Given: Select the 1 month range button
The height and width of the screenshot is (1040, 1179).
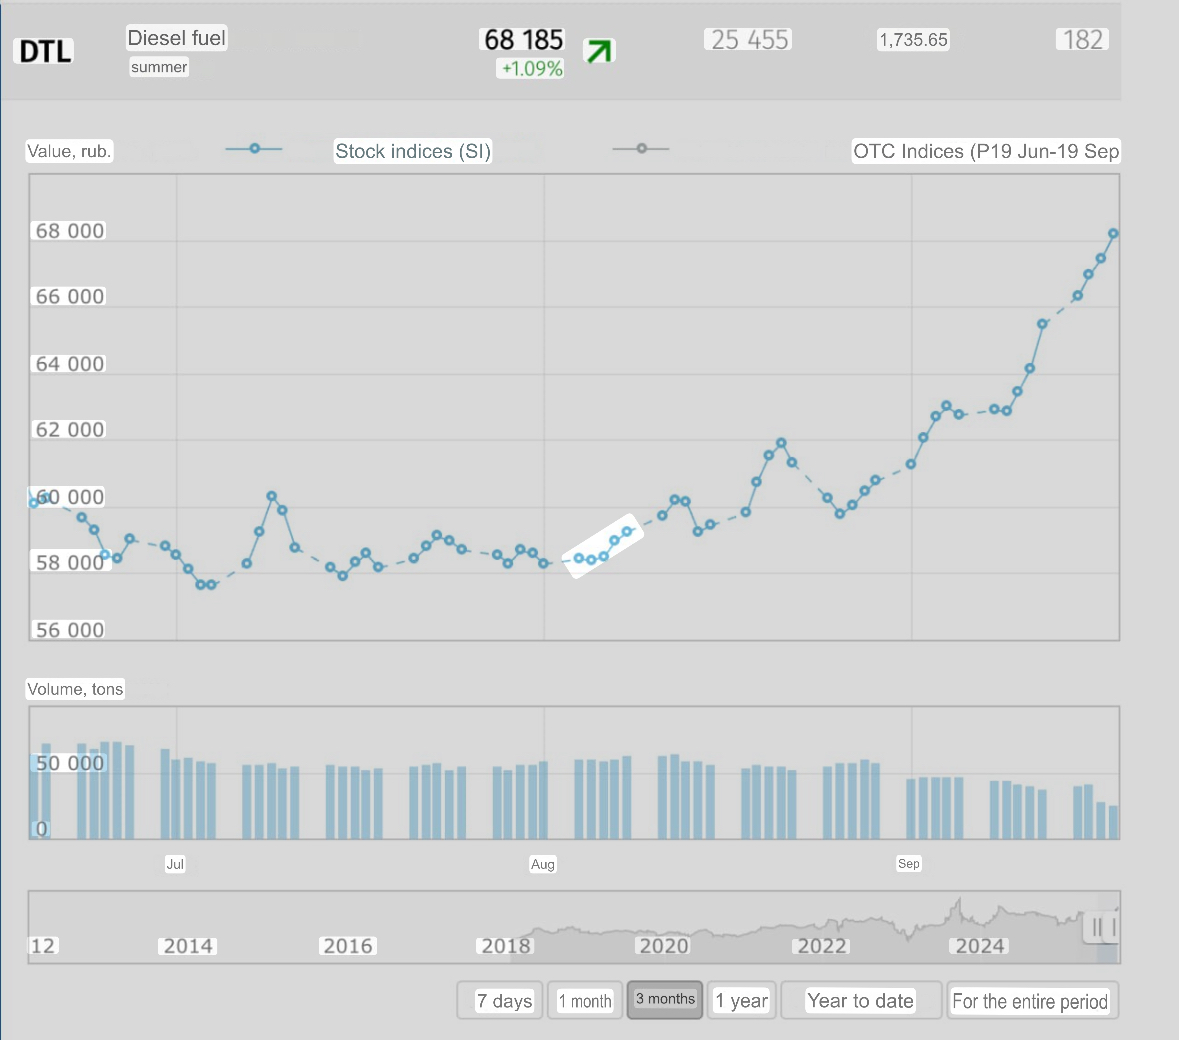Looking at the screenshot, I should coord(585,1001).
